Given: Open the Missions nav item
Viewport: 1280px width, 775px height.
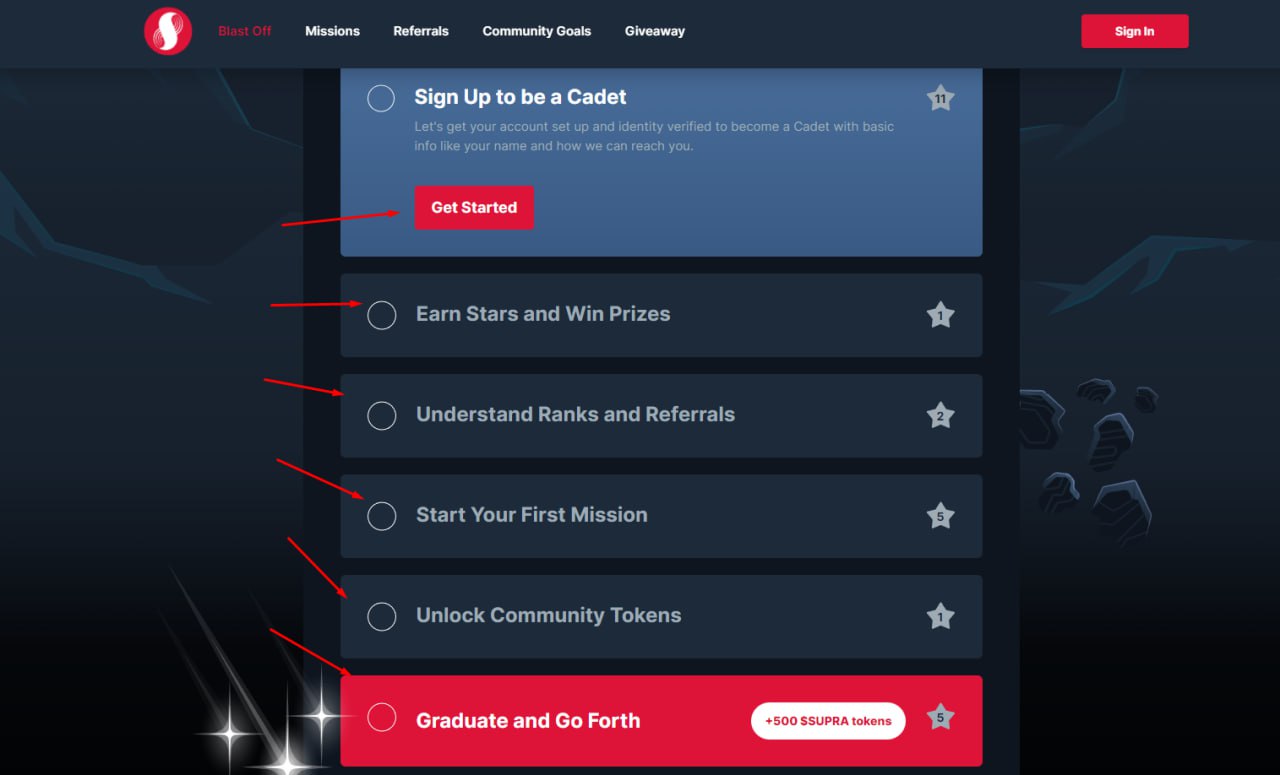Looking at the screenshot, I should (x=332, y=31).
